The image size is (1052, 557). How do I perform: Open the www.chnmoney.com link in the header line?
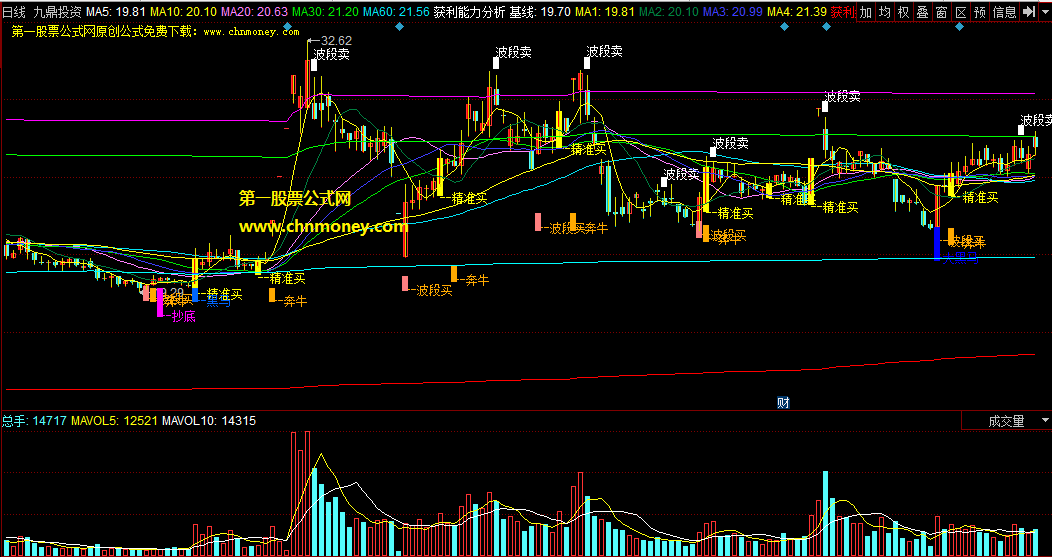click(250, 31)
